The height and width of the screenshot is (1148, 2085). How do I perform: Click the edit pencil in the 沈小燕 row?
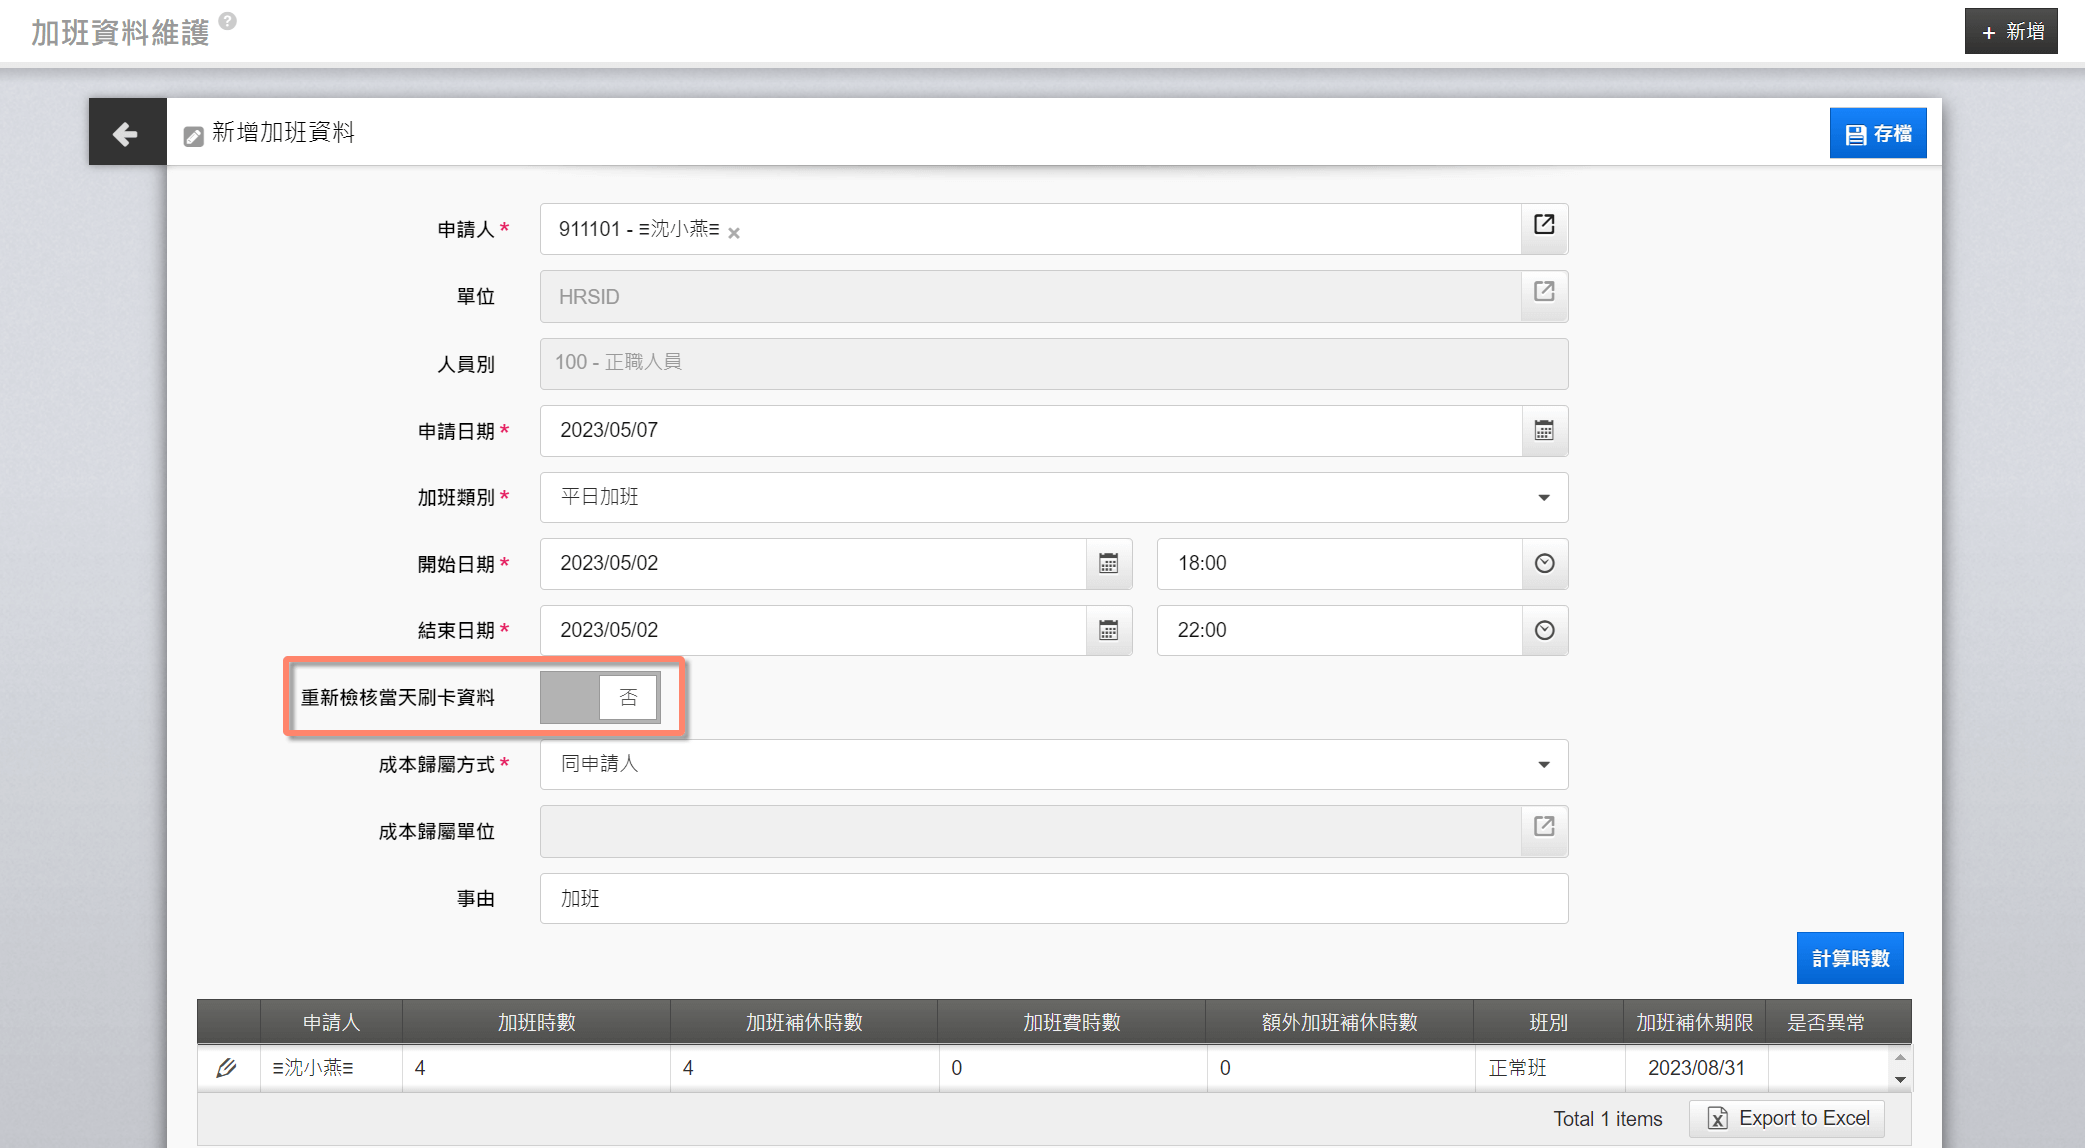click(227, 1068)
